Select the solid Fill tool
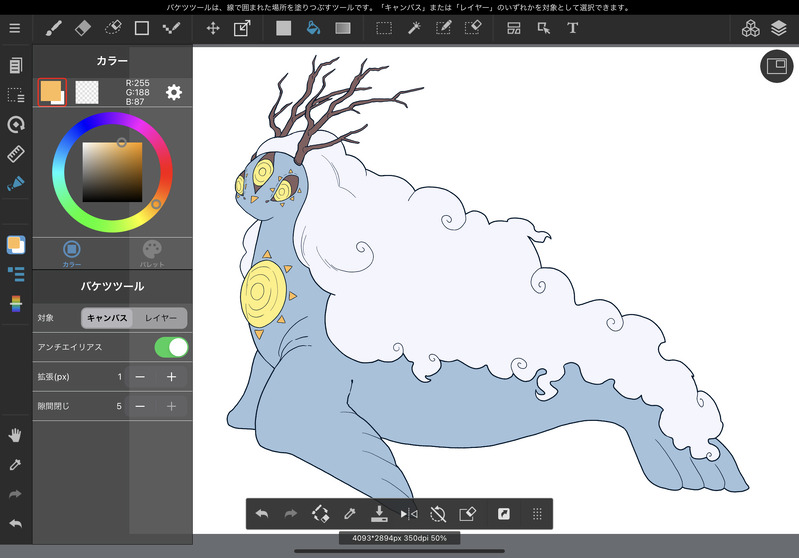Viewport: 799px width, 558px height. click(x=283, y=28)
